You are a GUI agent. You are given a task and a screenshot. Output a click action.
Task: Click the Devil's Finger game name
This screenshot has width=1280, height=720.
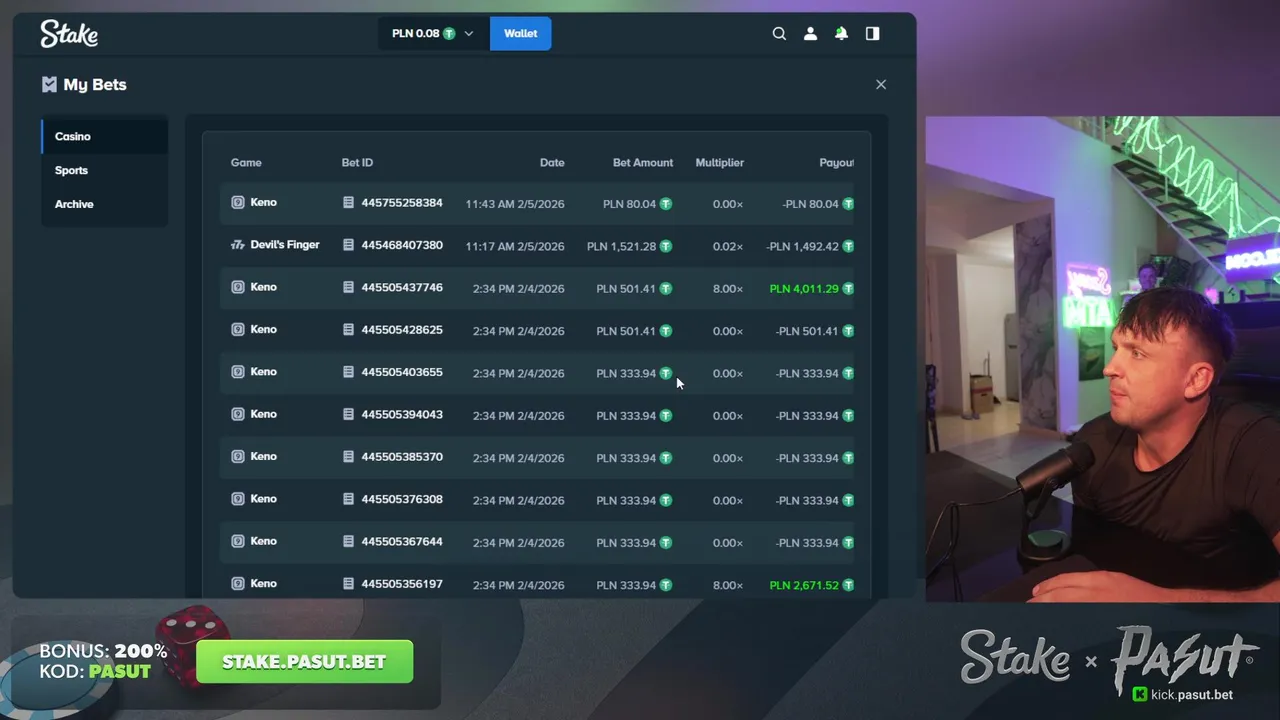point(285,245)
